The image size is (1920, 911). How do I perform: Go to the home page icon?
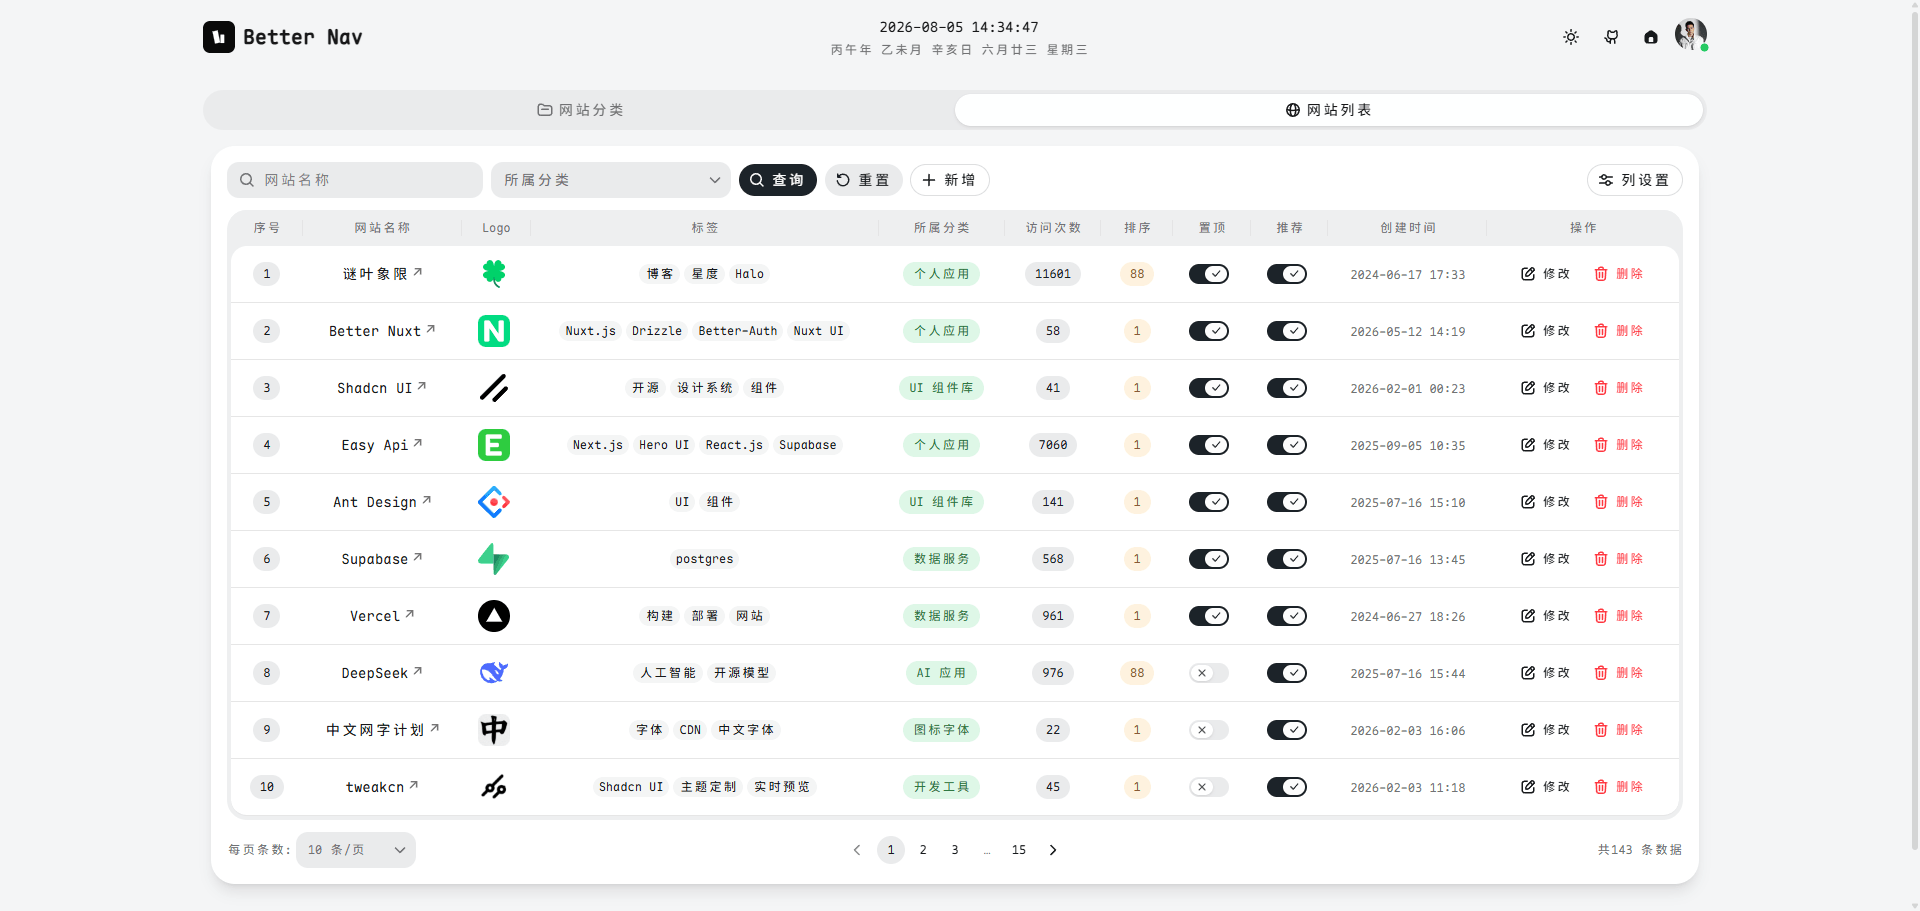pos(1651,37)
